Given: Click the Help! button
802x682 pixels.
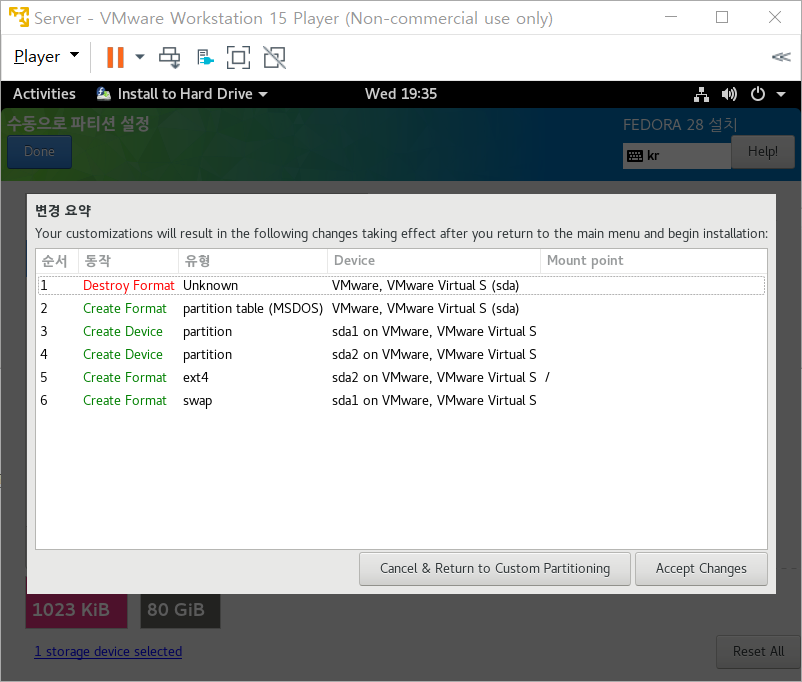Looking at the screenshot, I should (x=763, y=151).
